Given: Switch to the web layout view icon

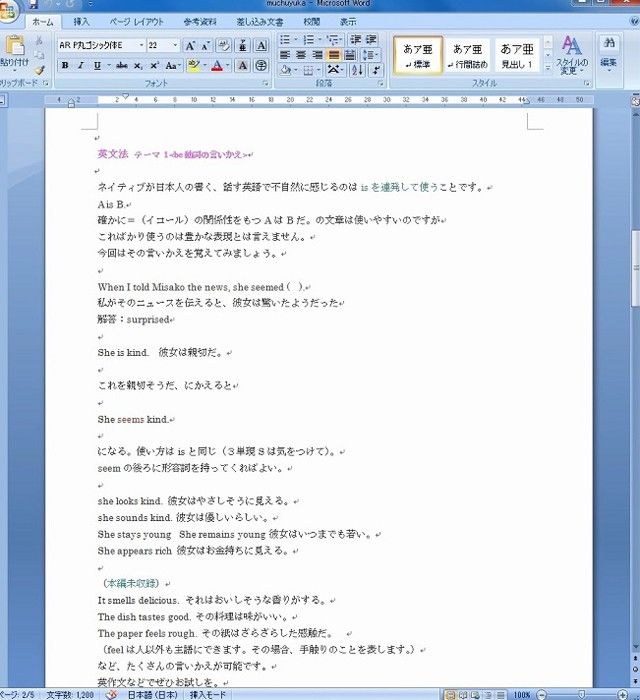Looking at the screenshot, I should (476, 695).
